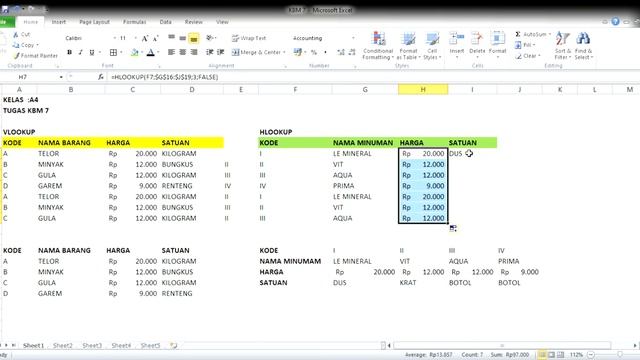Open the Insert ribbon tab
The height and width of the screenshot is (360, 640).
[58, 22]
